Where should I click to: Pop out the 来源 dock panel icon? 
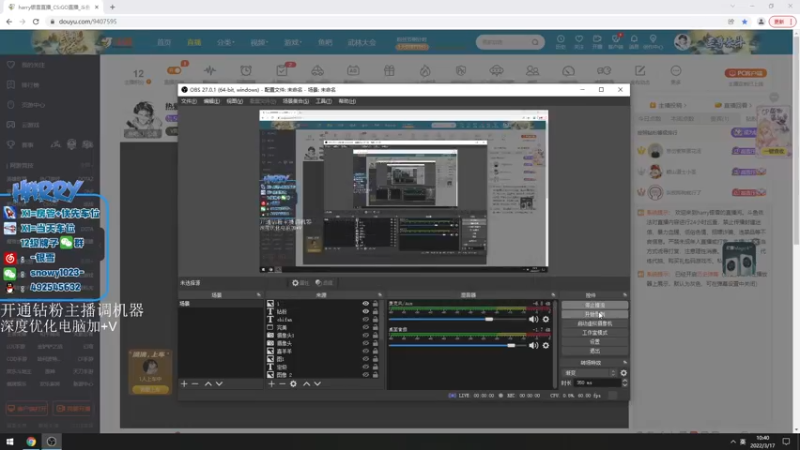[x=380, y=295]
